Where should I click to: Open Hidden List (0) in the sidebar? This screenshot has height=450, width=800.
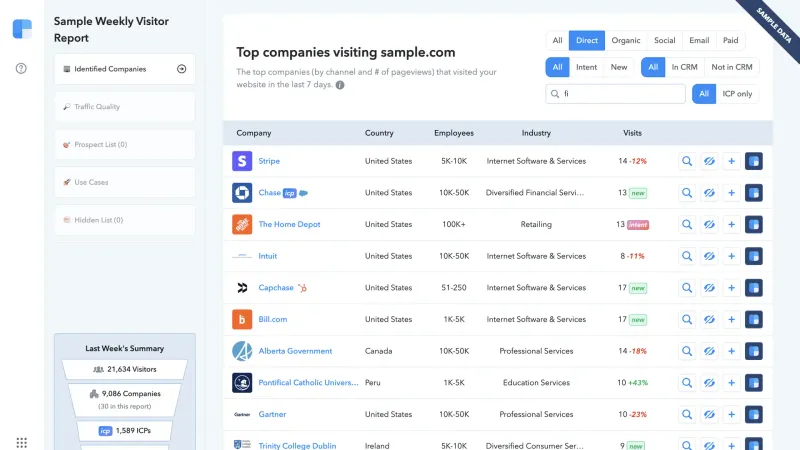pyautogui.click(x=124, y=220)
